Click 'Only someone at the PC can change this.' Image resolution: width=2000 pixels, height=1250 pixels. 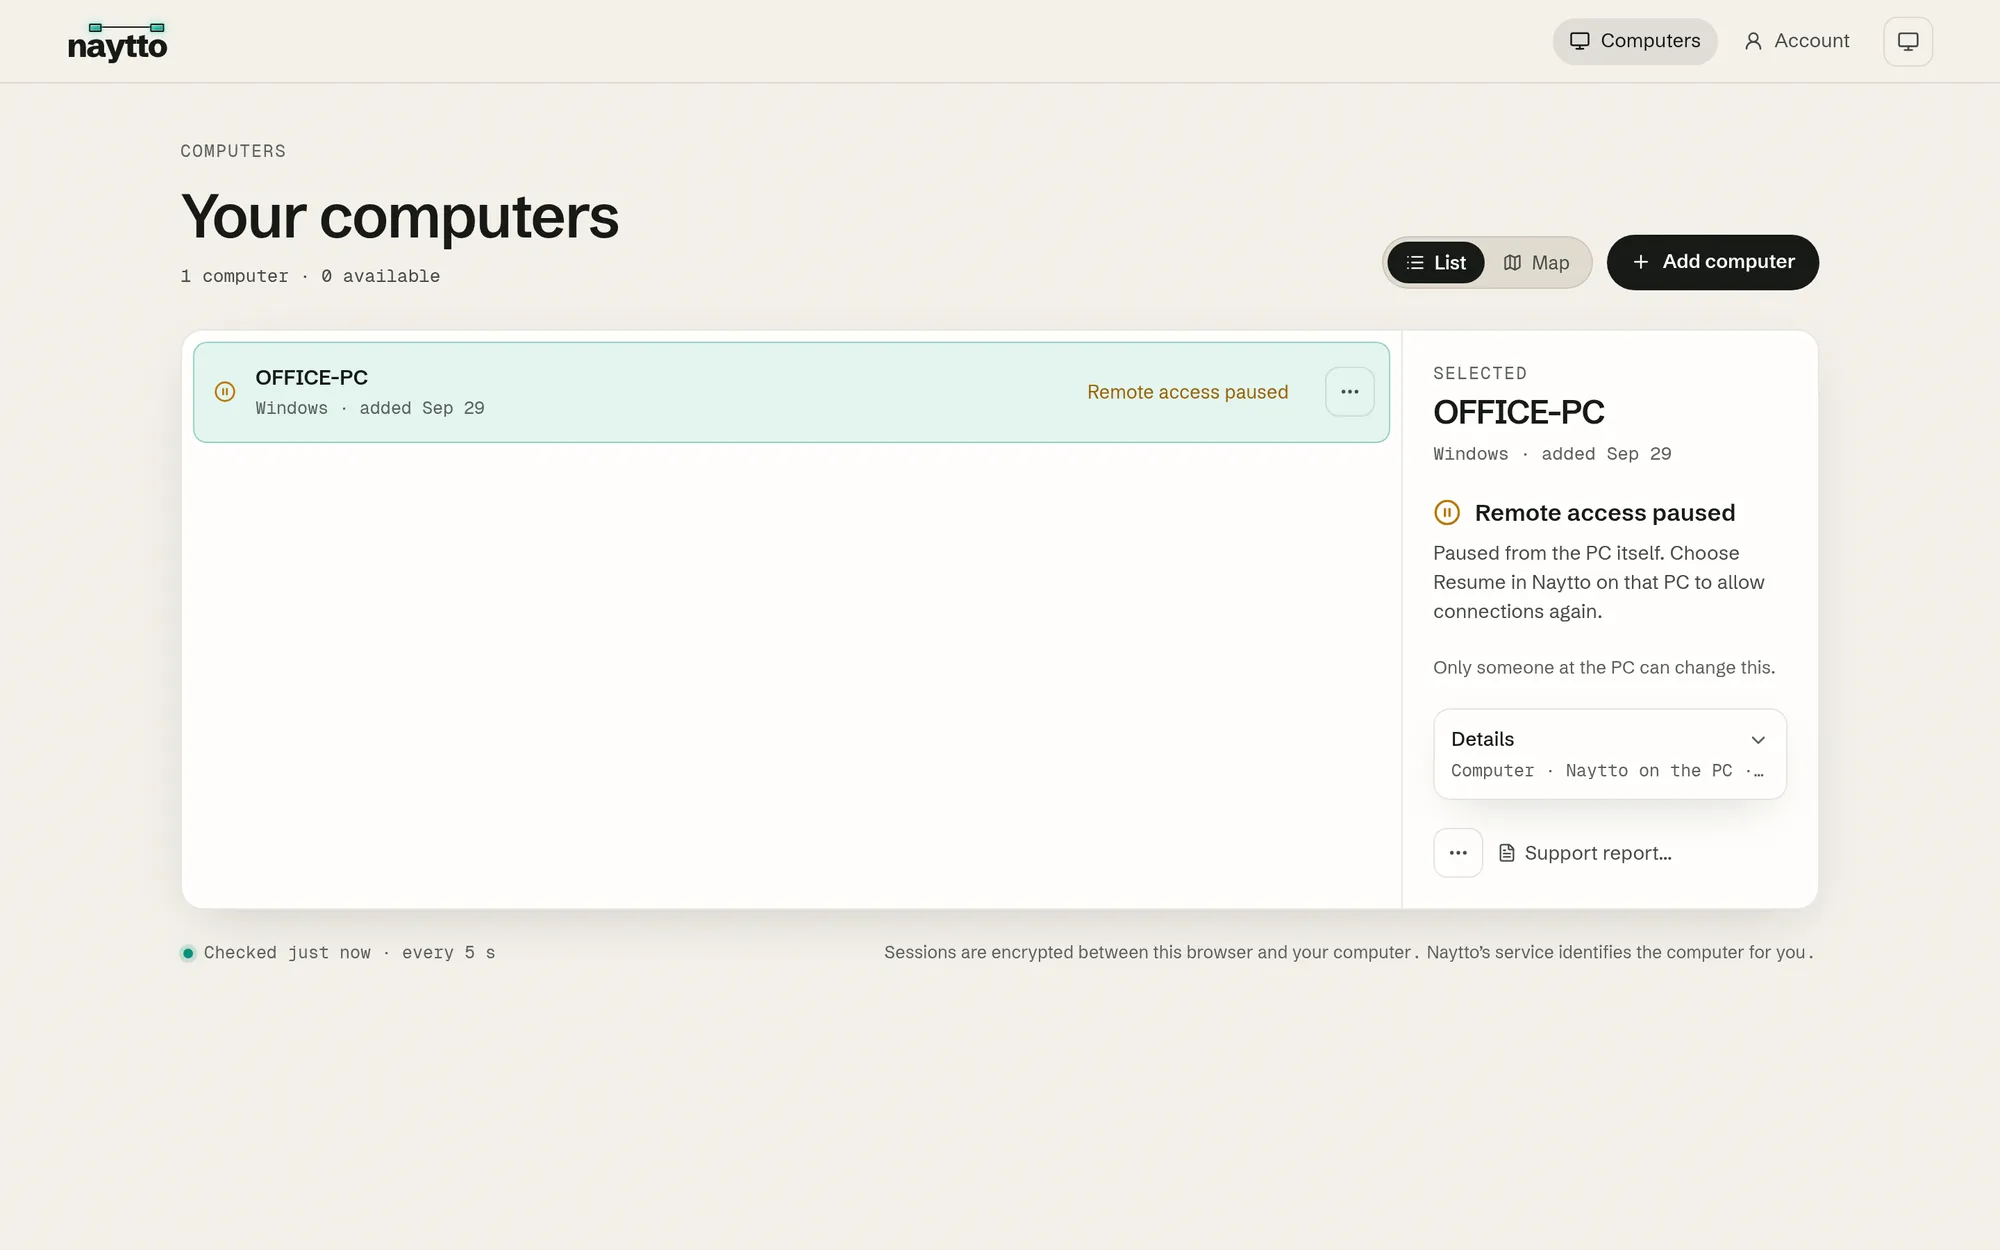1604,667
